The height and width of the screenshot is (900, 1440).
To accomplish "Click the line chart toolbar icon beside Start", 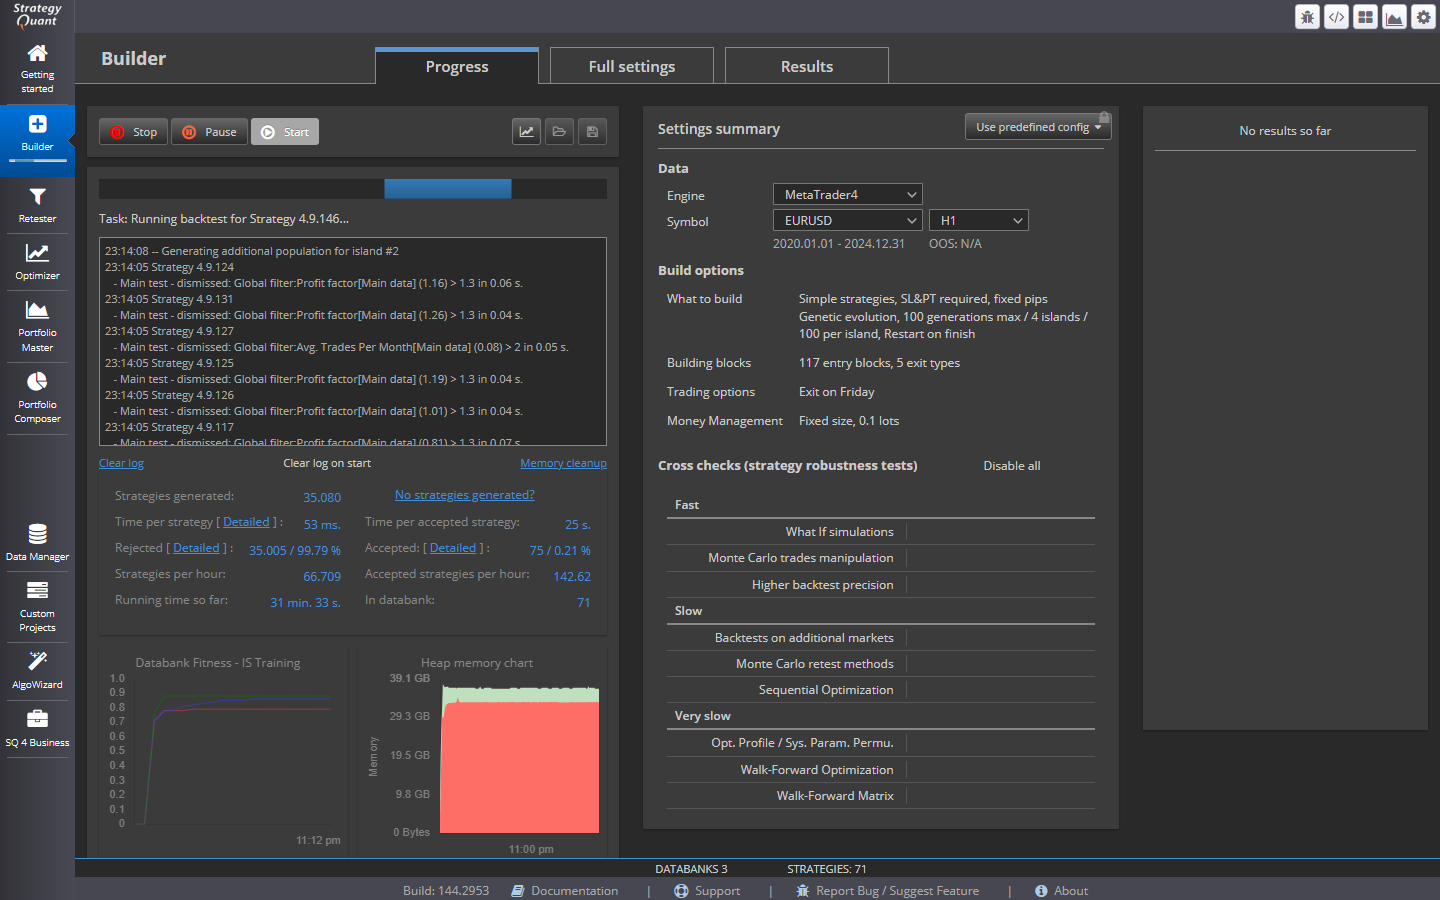I will pyautogui.click(x=526, y=132).
